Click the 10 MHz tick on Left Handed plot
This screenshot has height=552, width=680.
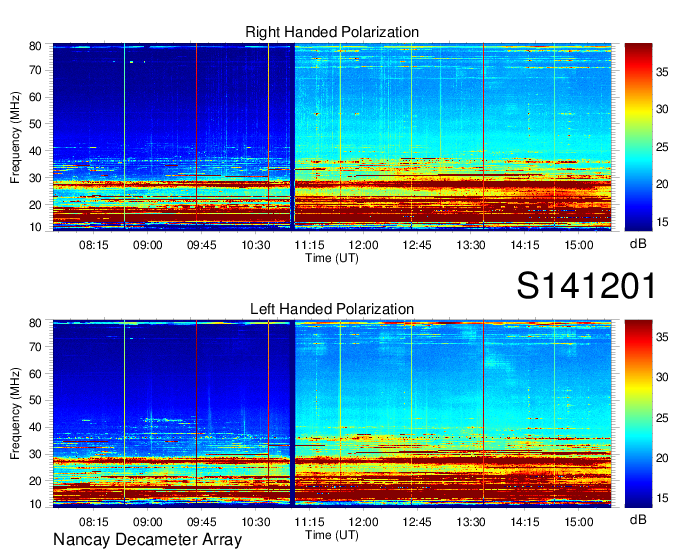[x=35, y=504]
